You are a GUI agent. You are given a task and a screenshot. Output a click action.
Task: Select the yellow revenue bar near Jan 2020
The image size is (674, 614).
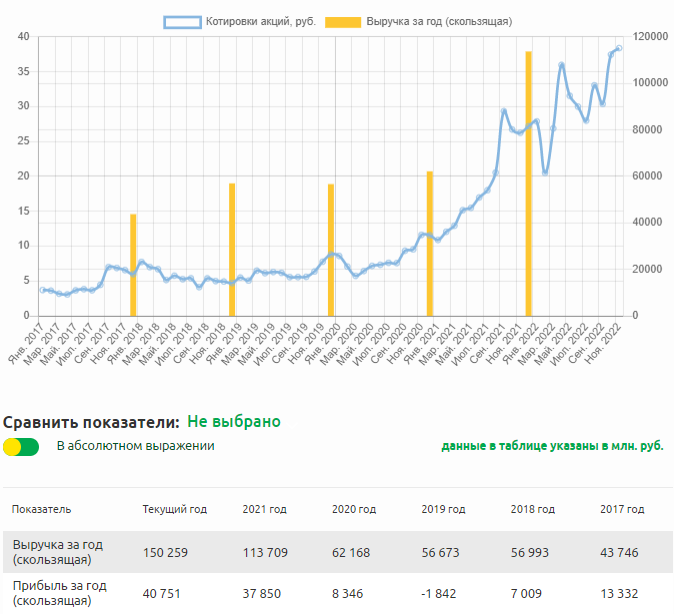(331, 250)
